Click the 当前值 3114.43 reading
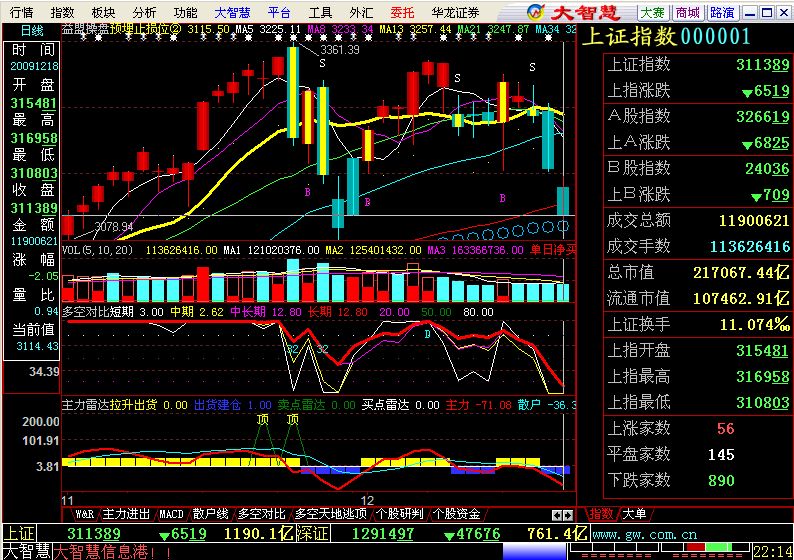Screen dimensions: 794x560 point(37,346)
